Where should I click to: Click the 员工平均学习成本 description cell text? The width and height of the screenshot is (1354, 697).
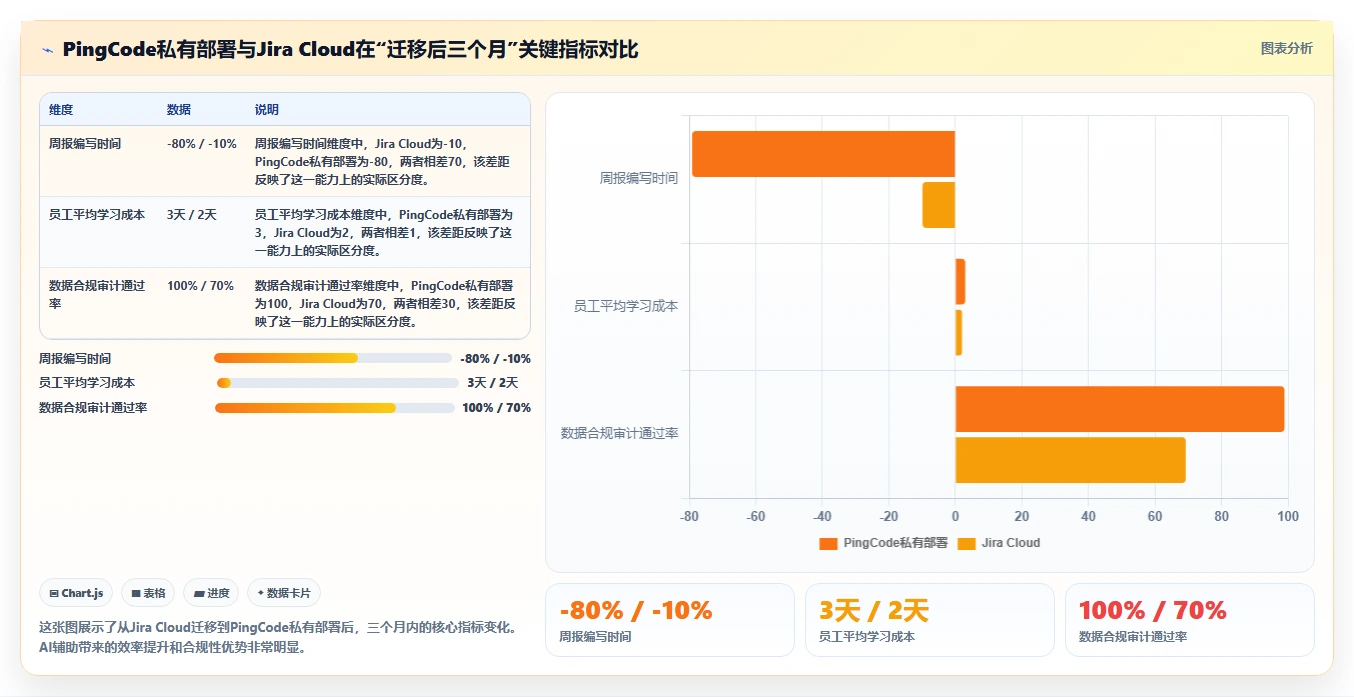[x=385, y=233]
